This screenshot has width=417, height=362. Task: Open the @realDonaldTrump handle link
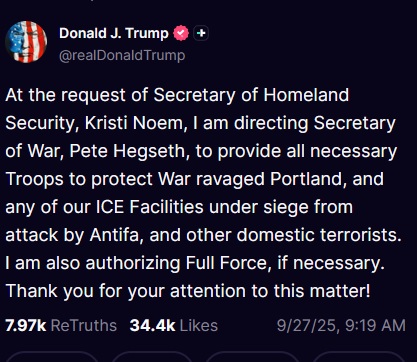tap(122, 55)
